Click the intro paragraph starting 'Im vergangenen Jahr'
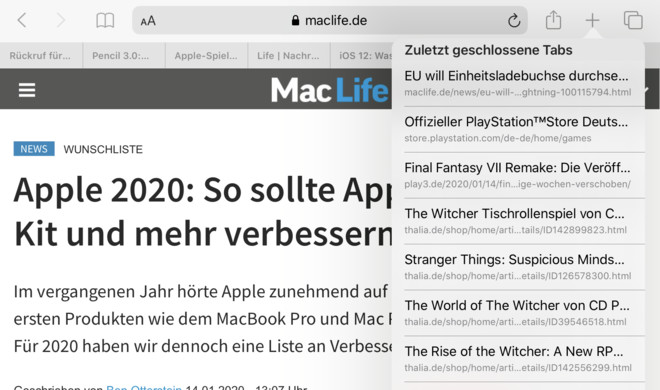660x390 pixels. tap(203, 318)
